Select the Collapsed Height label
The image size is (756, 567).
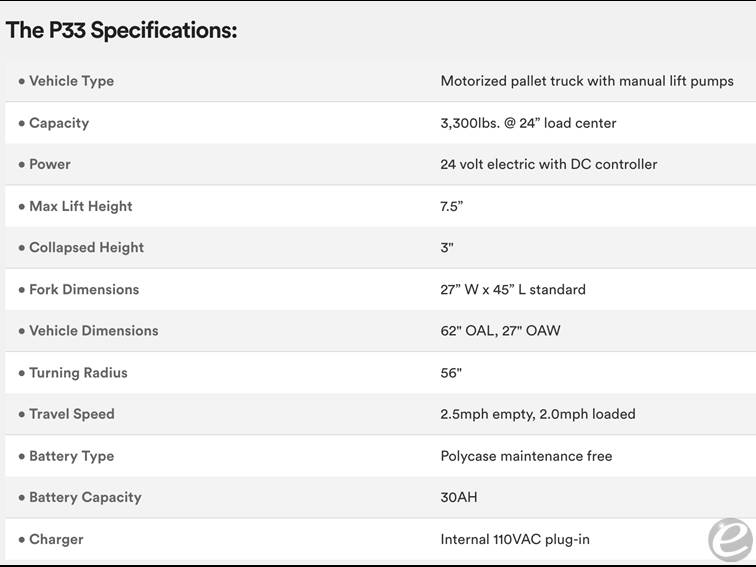click(86, 248)
